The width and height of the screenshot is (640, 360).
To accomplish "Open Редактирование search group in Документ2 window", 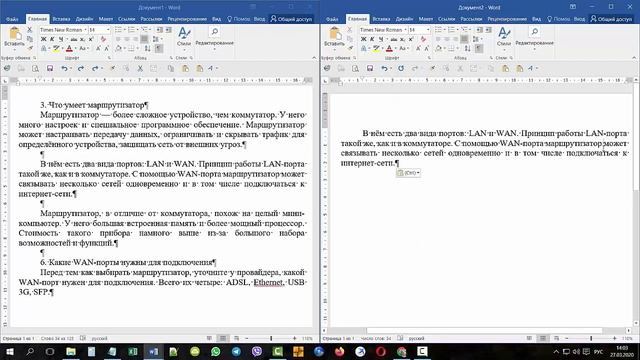I will coord(534,38).
